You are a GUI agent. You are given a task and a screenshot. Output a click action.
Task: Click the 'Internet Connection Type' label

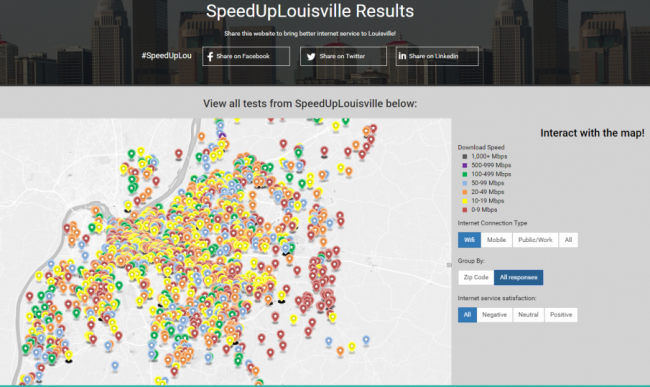[492, 223]
